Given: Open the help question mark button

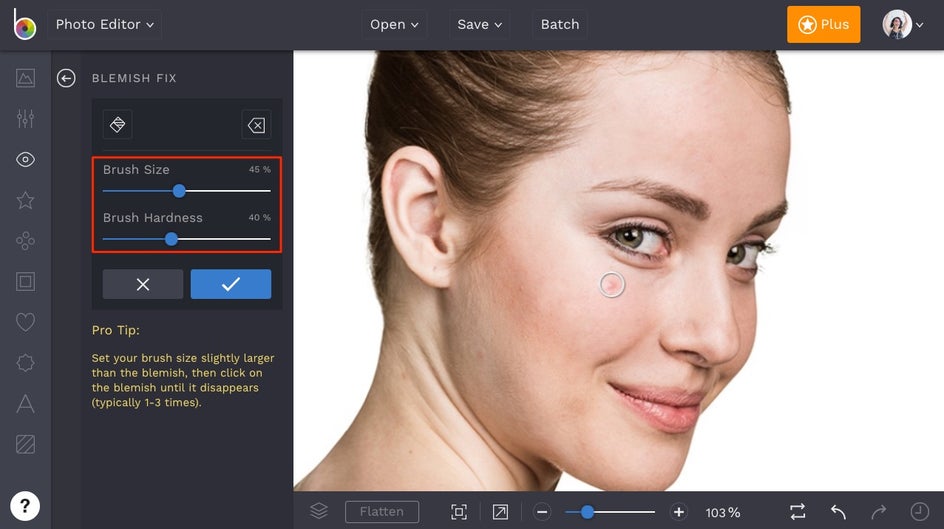Looking at the screenshot, I should coord(25,506).
